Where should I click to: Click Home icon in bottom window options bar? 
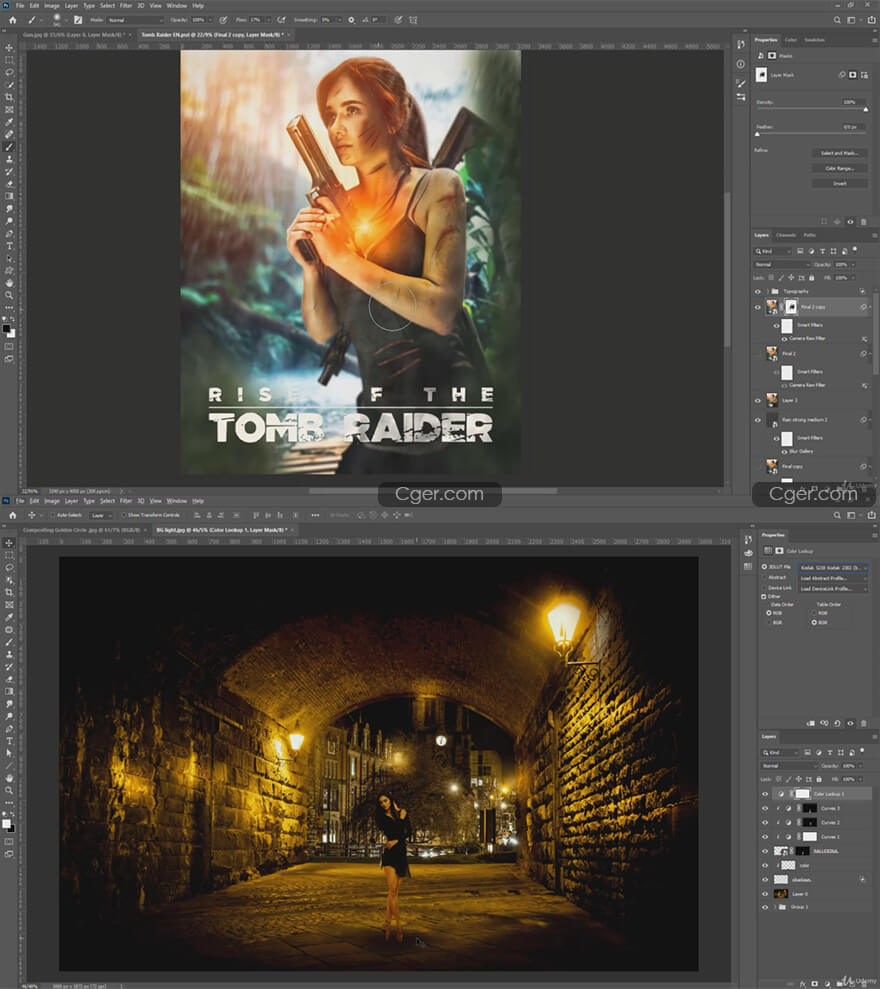(12, 515)
